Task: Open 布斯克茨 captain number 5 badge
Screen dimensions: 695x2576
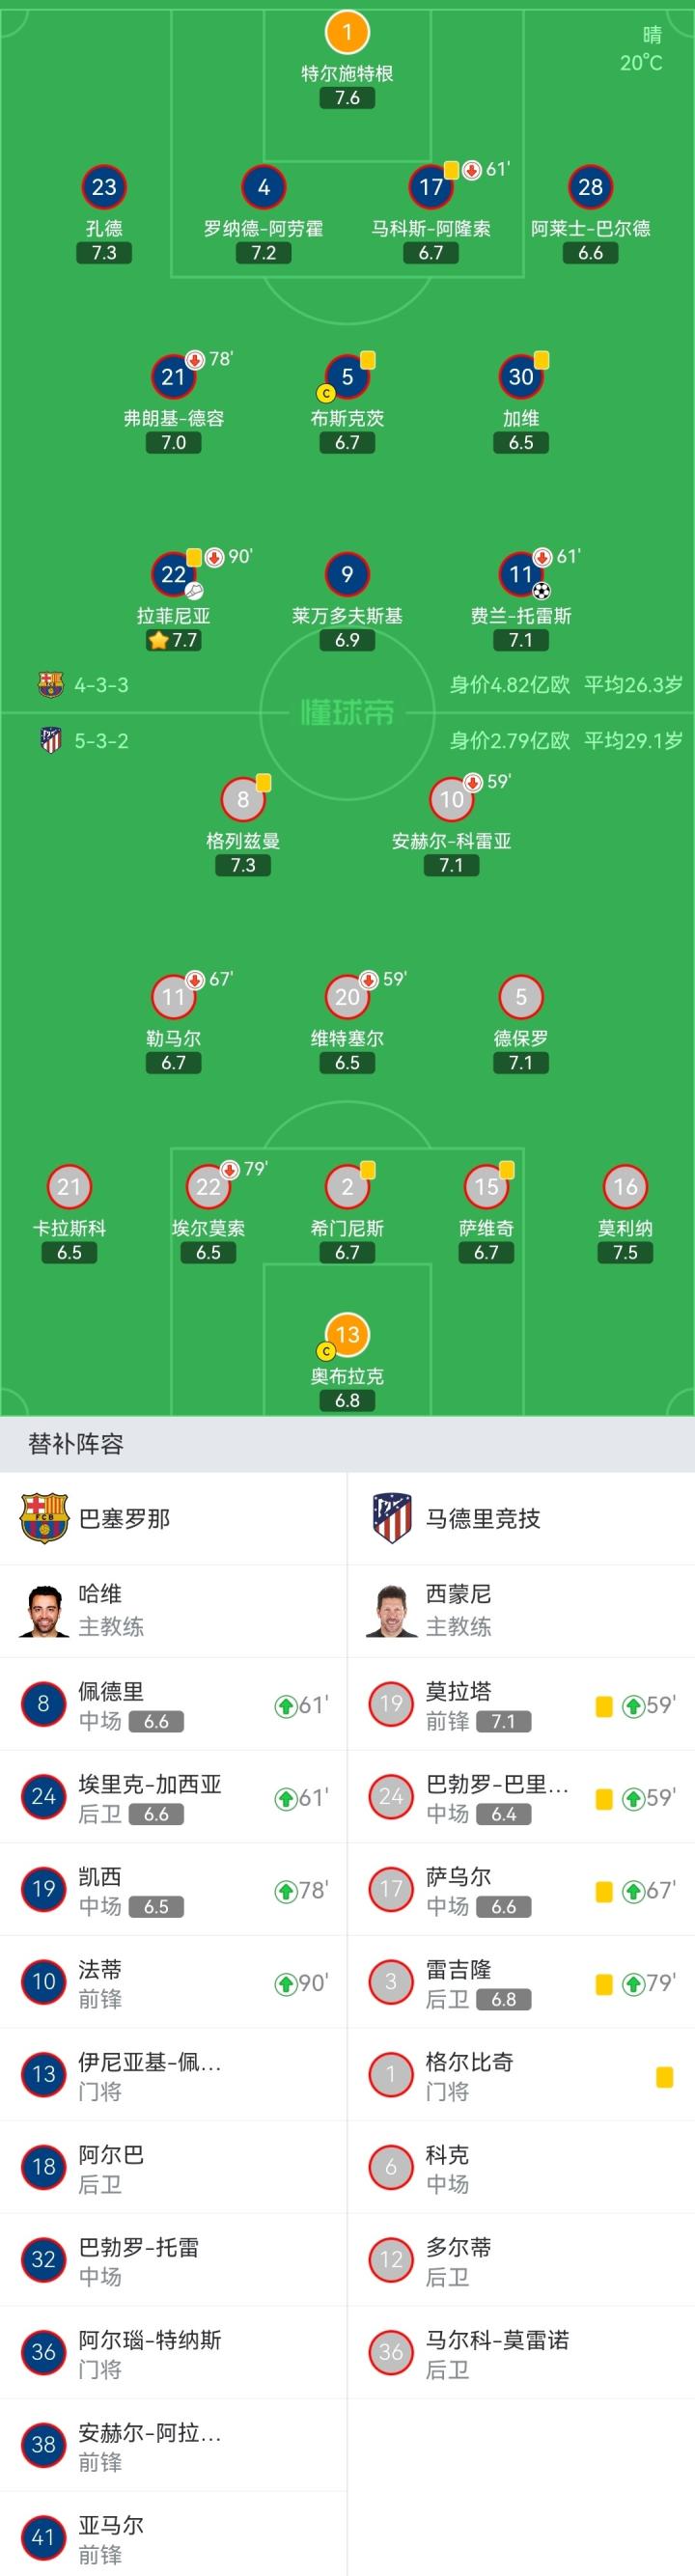Action: [347, 377]
